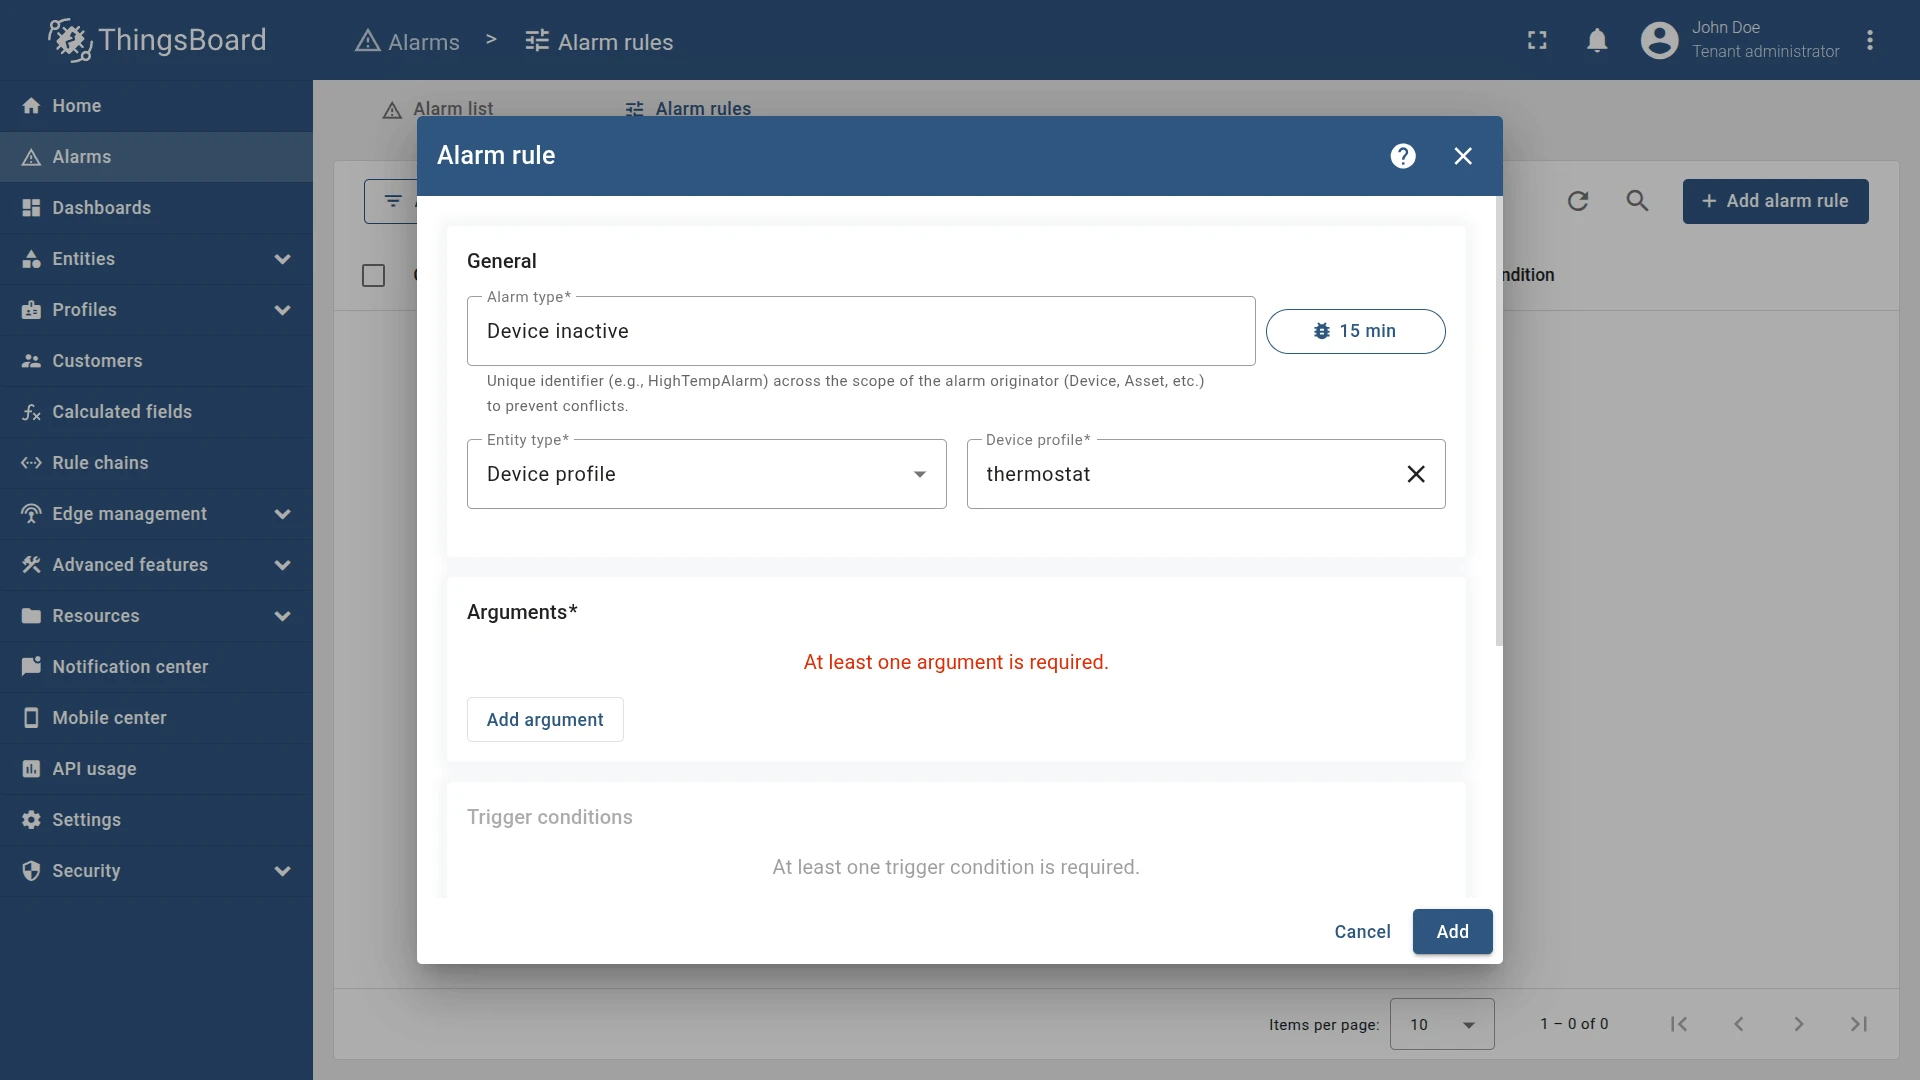The image size is (1920, 1080).
Task: Click the Home house icon
Action: click(x=31, y=106)
